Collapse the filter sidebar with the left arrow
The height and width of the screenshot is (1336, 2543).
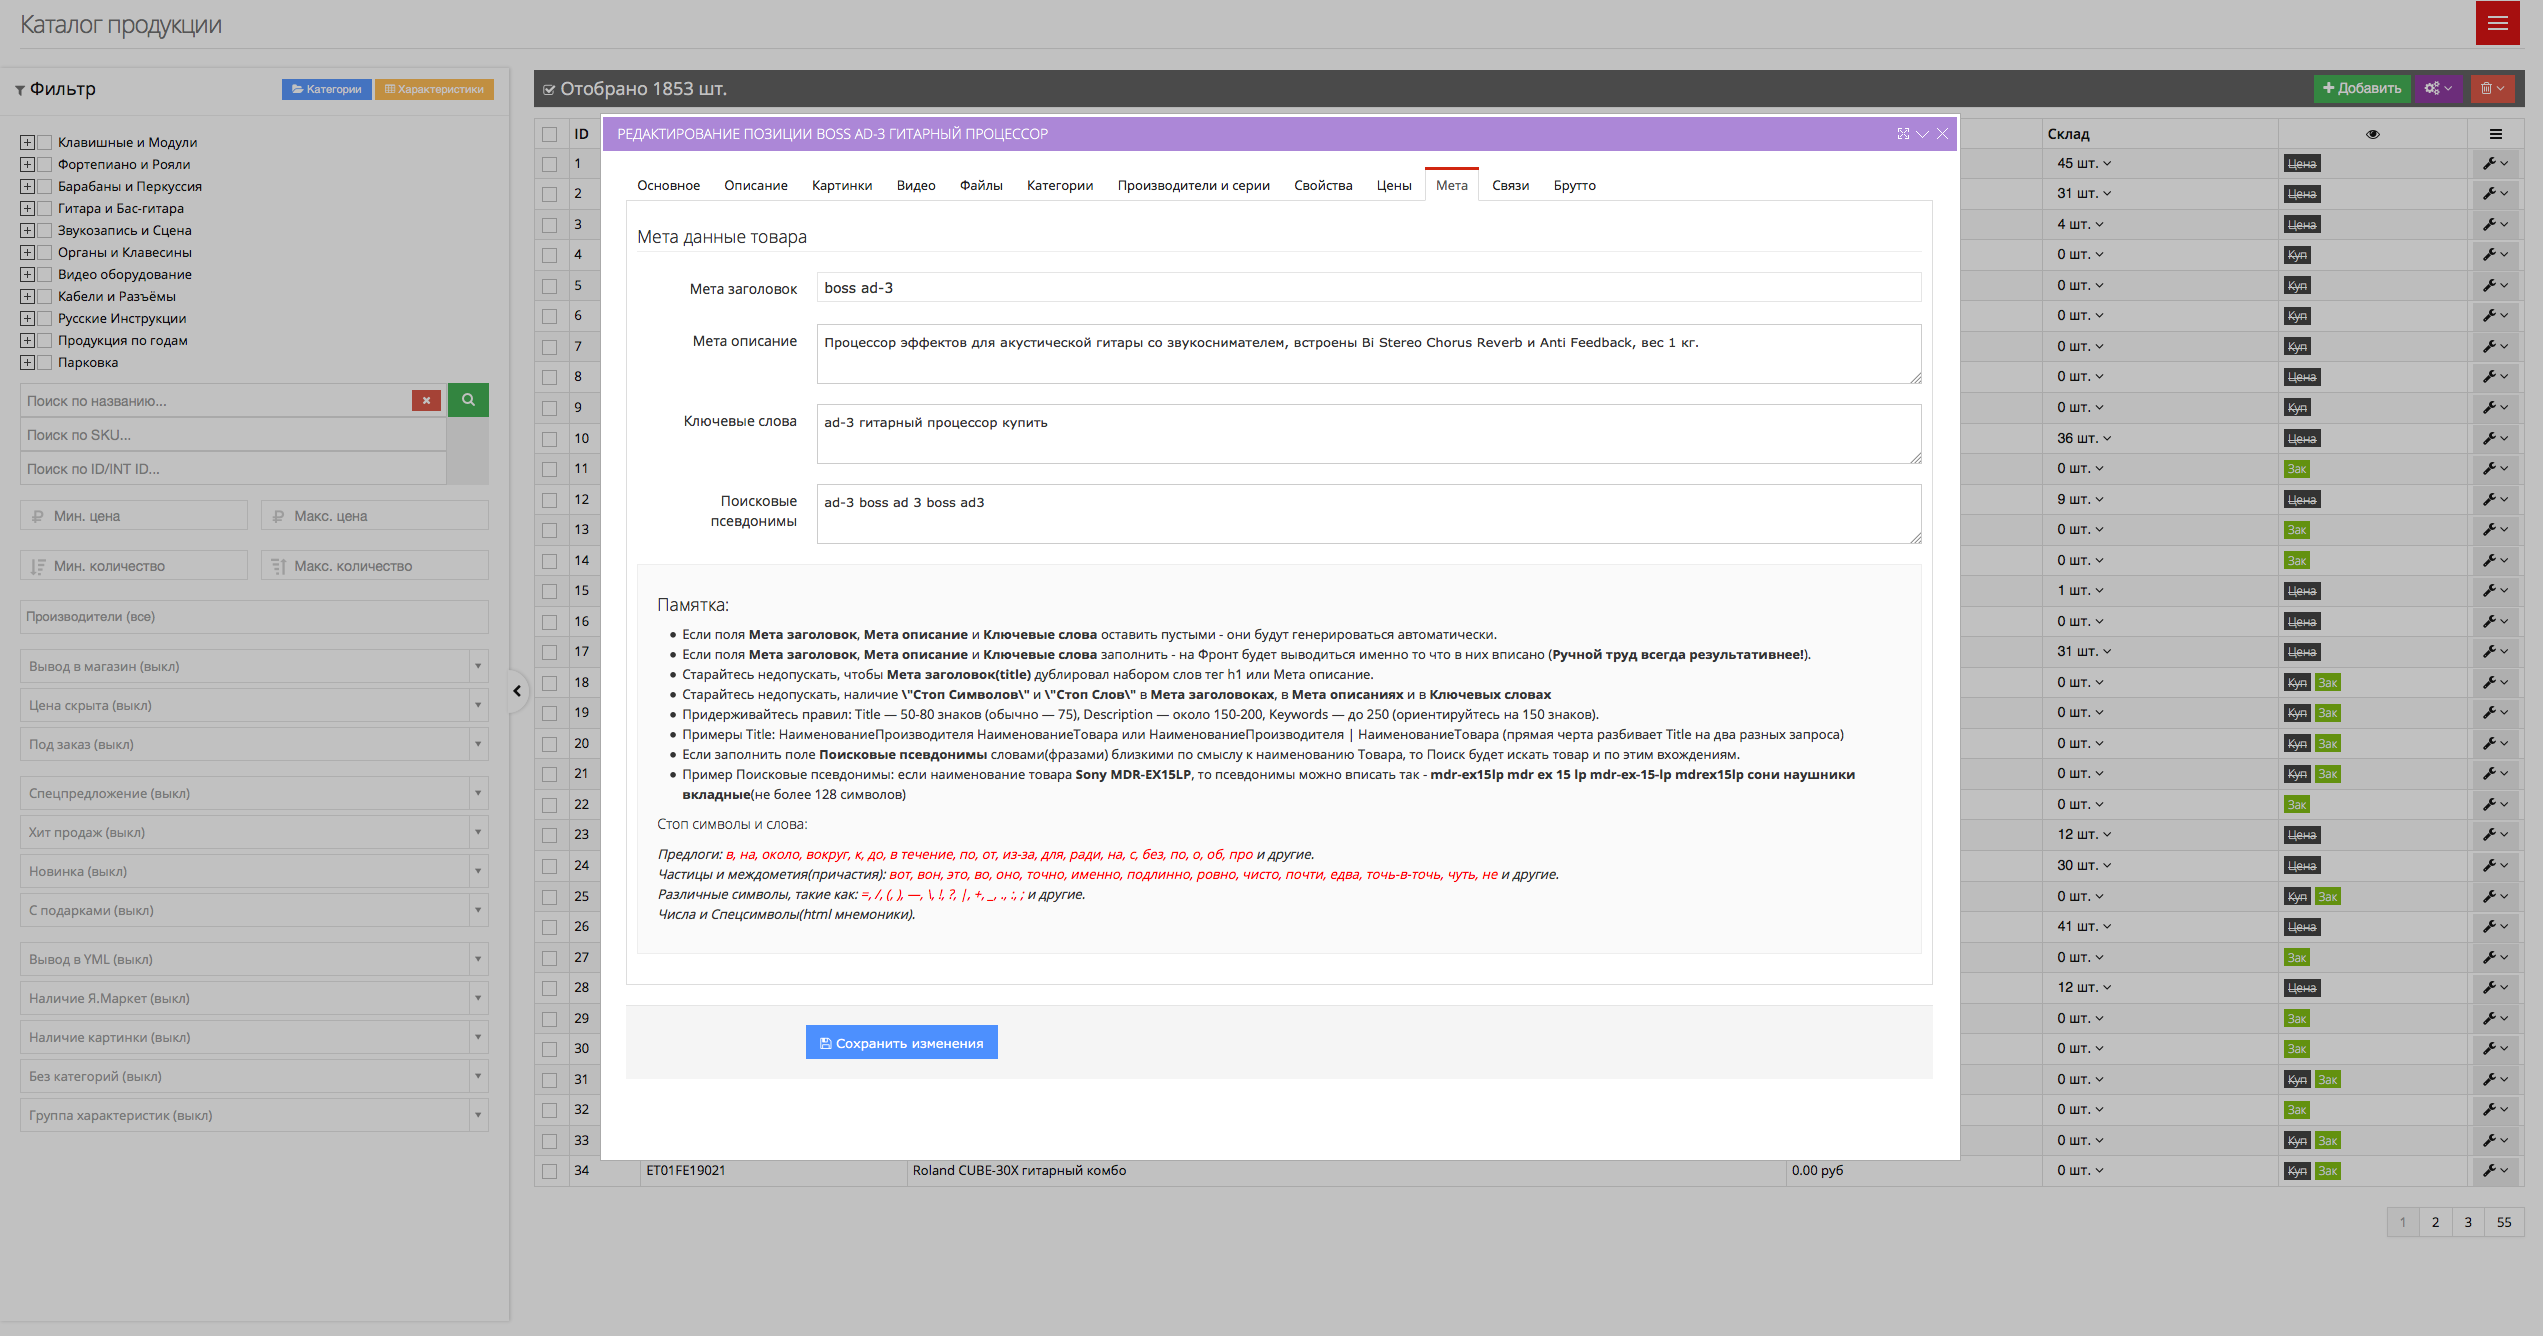(517, 690)
